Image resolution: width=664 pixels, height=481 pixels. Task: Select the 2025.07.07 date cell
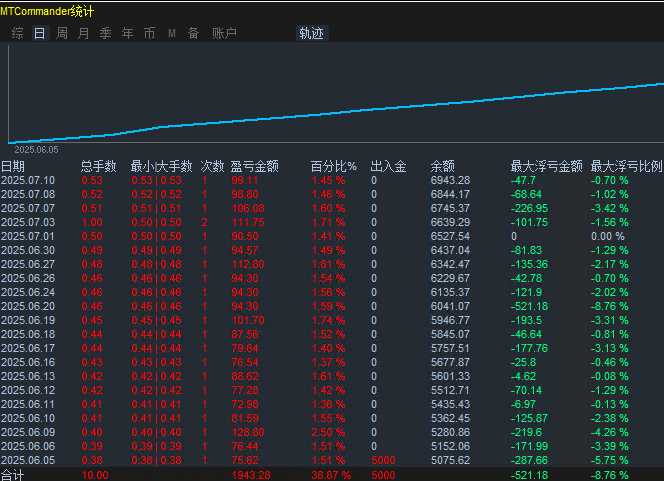28,208
